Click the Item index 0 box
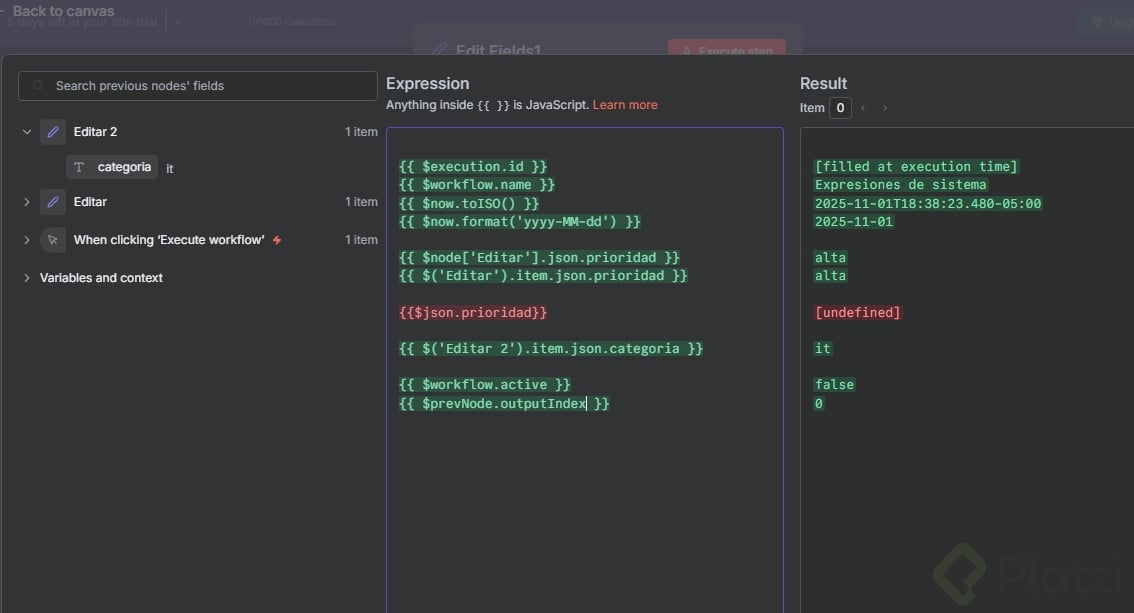Image resolution: width=1134 pixels, height=613 pixels. click(x=840, y=108)
